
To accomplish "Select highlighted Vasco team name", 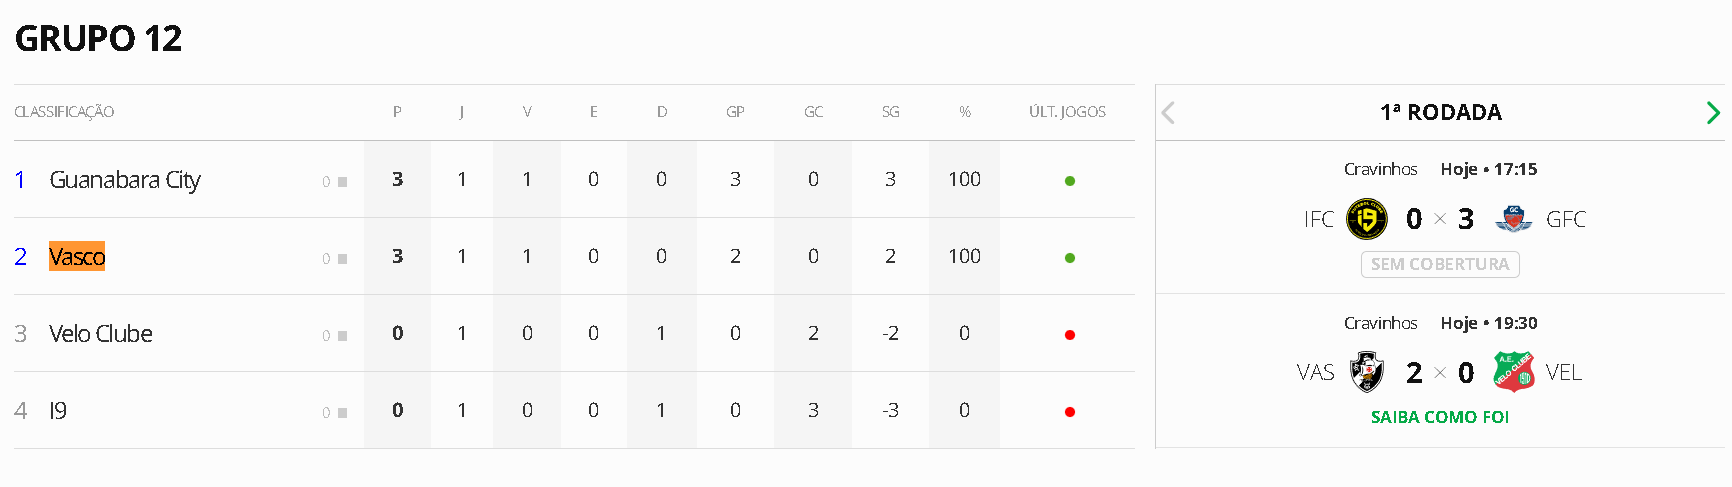I will [x=77, y=257].
